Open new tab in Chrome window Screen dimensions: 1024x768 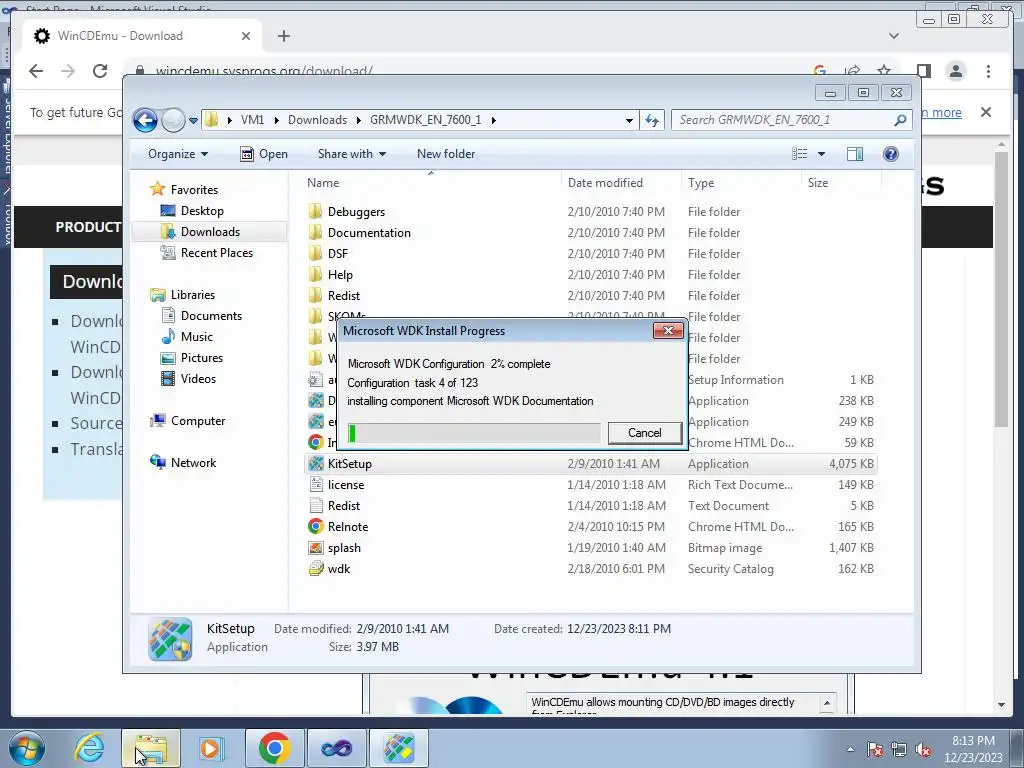(x=283, y=36)
